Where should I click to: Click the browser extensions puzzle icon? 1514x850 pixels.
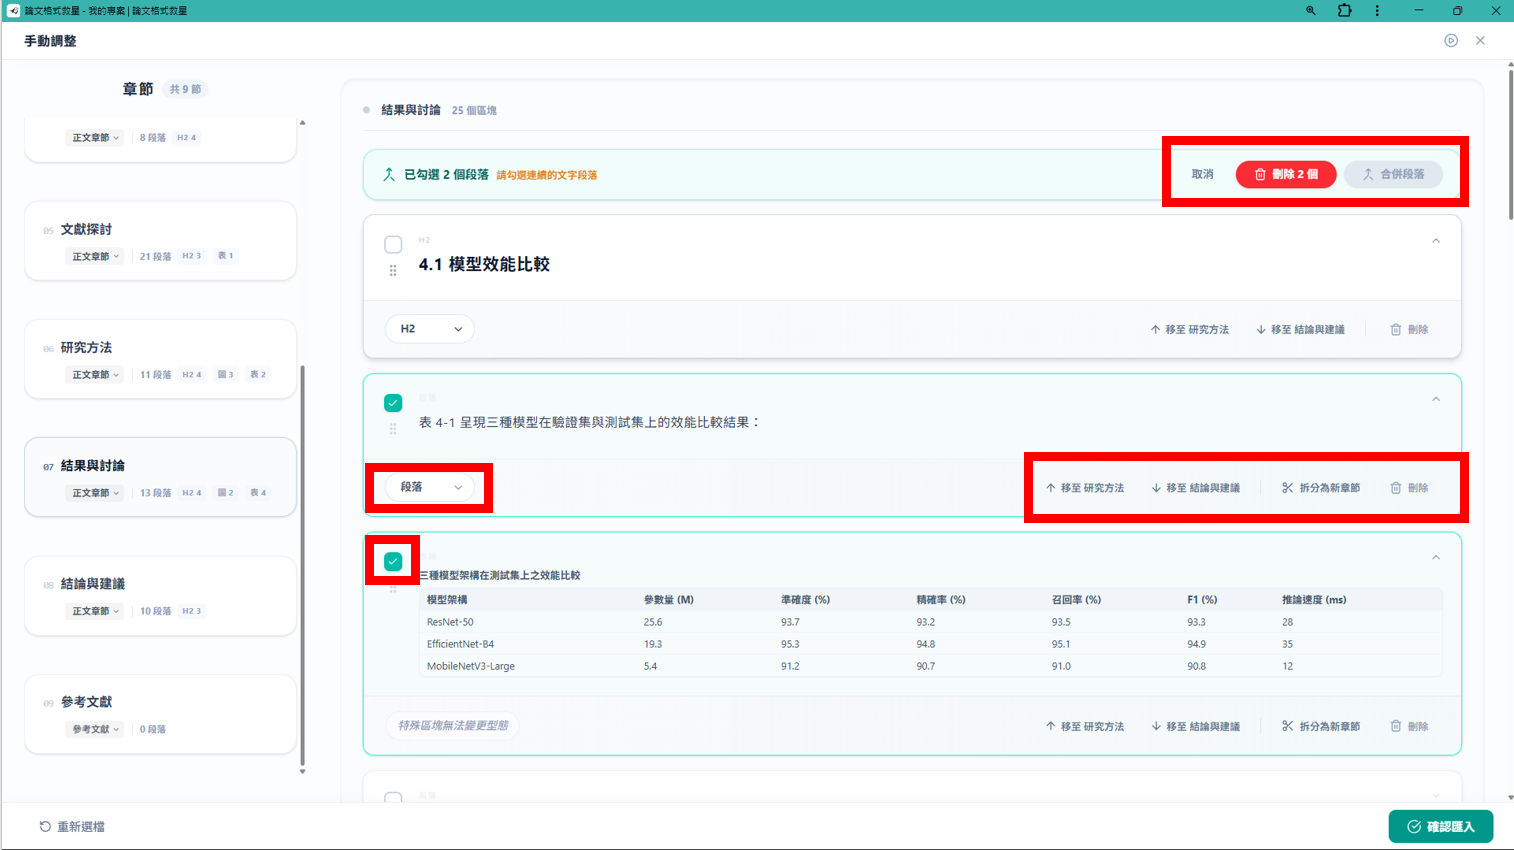[x=1344, y=11]
